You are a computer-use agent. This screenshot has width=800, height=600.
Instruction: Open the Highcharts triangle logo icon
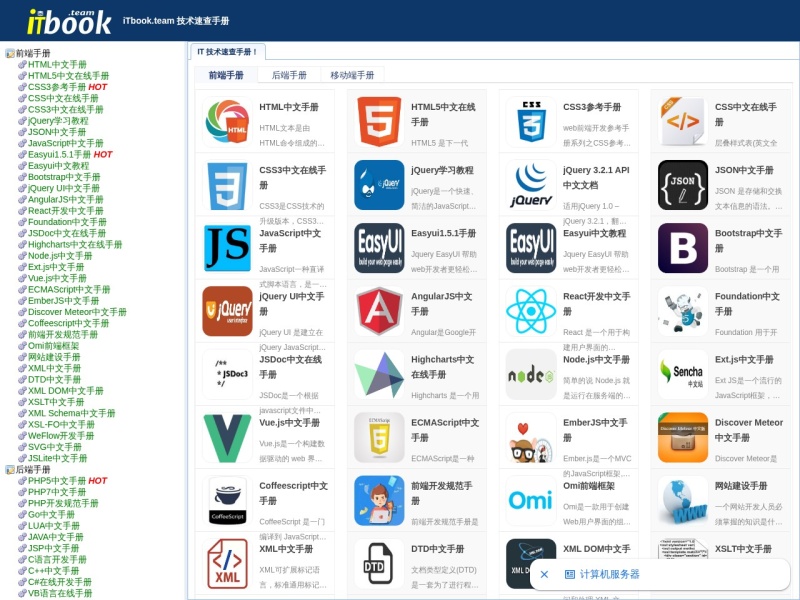pos(379,374)
